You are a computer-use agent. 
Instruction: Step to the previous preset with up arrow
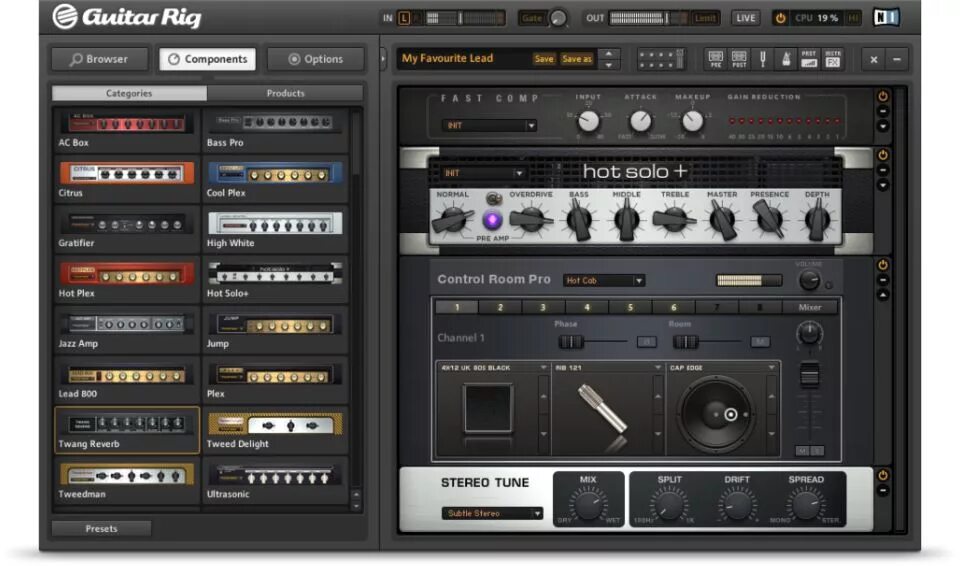point(609,54)
